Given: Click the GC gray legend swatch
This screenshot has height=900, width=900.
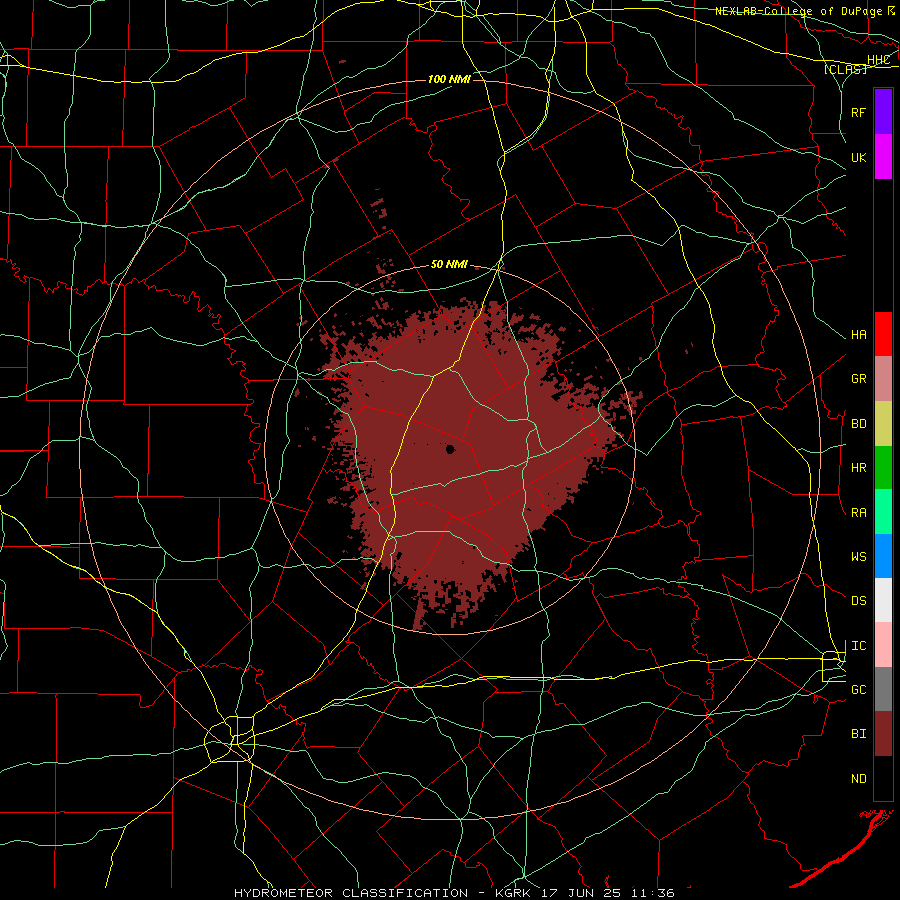Looking at the screenshot, I should tap(883, 689).
